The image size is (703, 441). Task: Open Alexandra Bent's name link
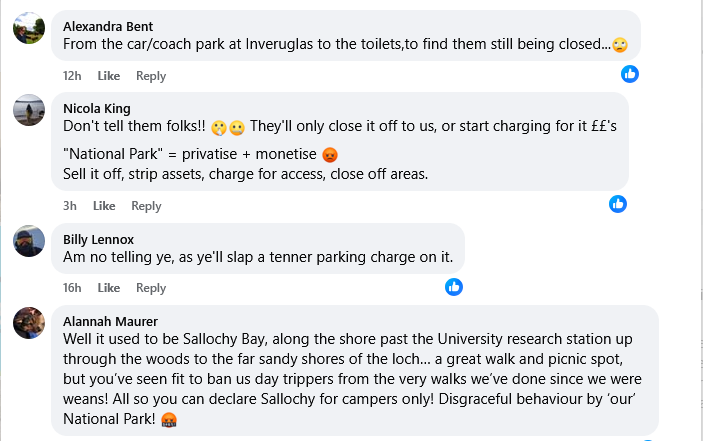coord(108,26)
